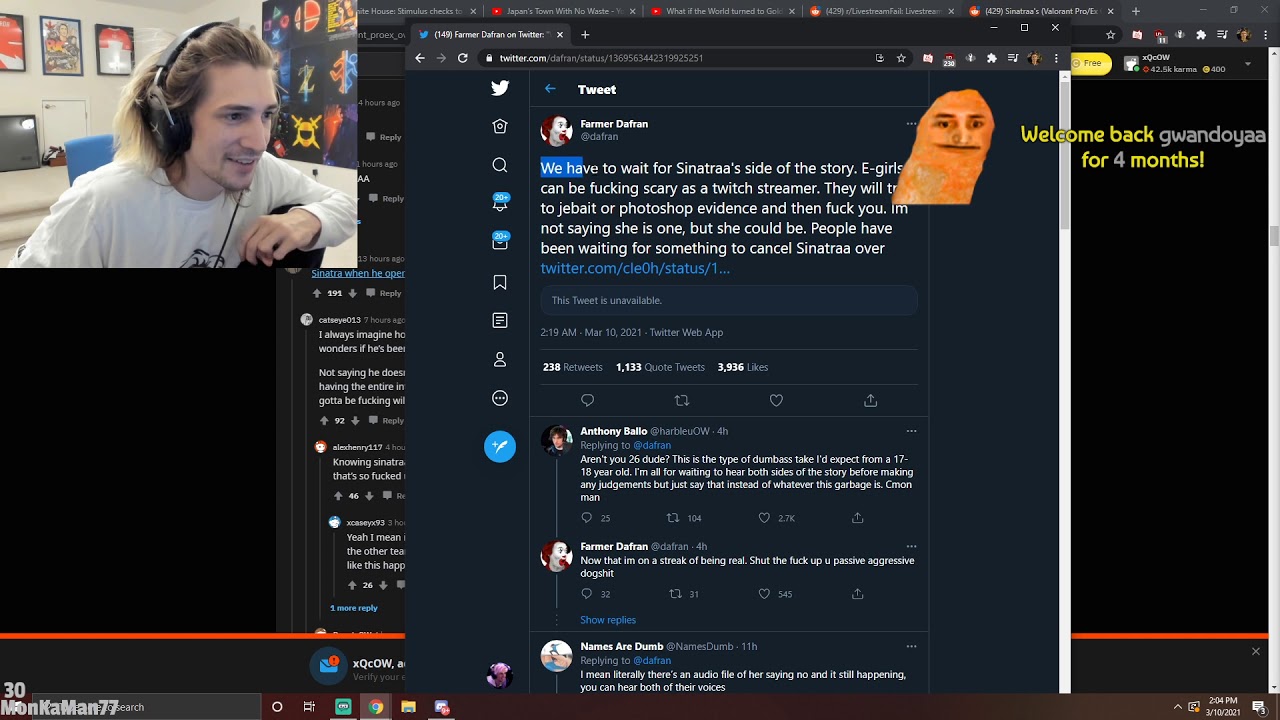Open Lists in Twitter's sidebar

(x=500, y=320)
